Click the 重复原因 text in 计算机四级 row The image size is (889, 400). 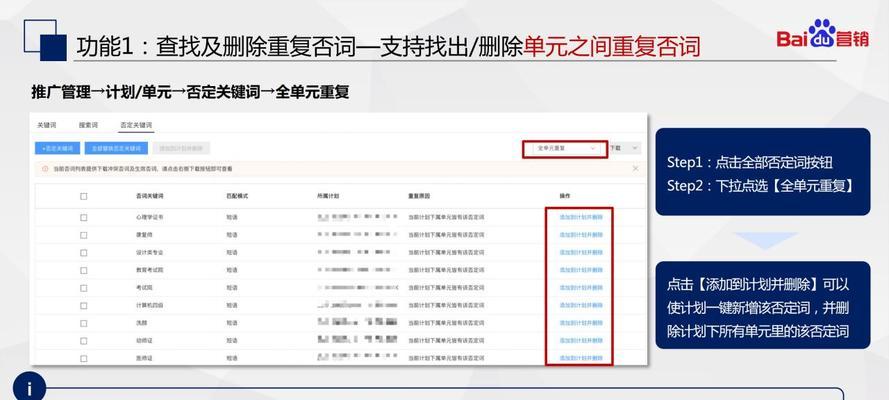[x=446, y=305]
